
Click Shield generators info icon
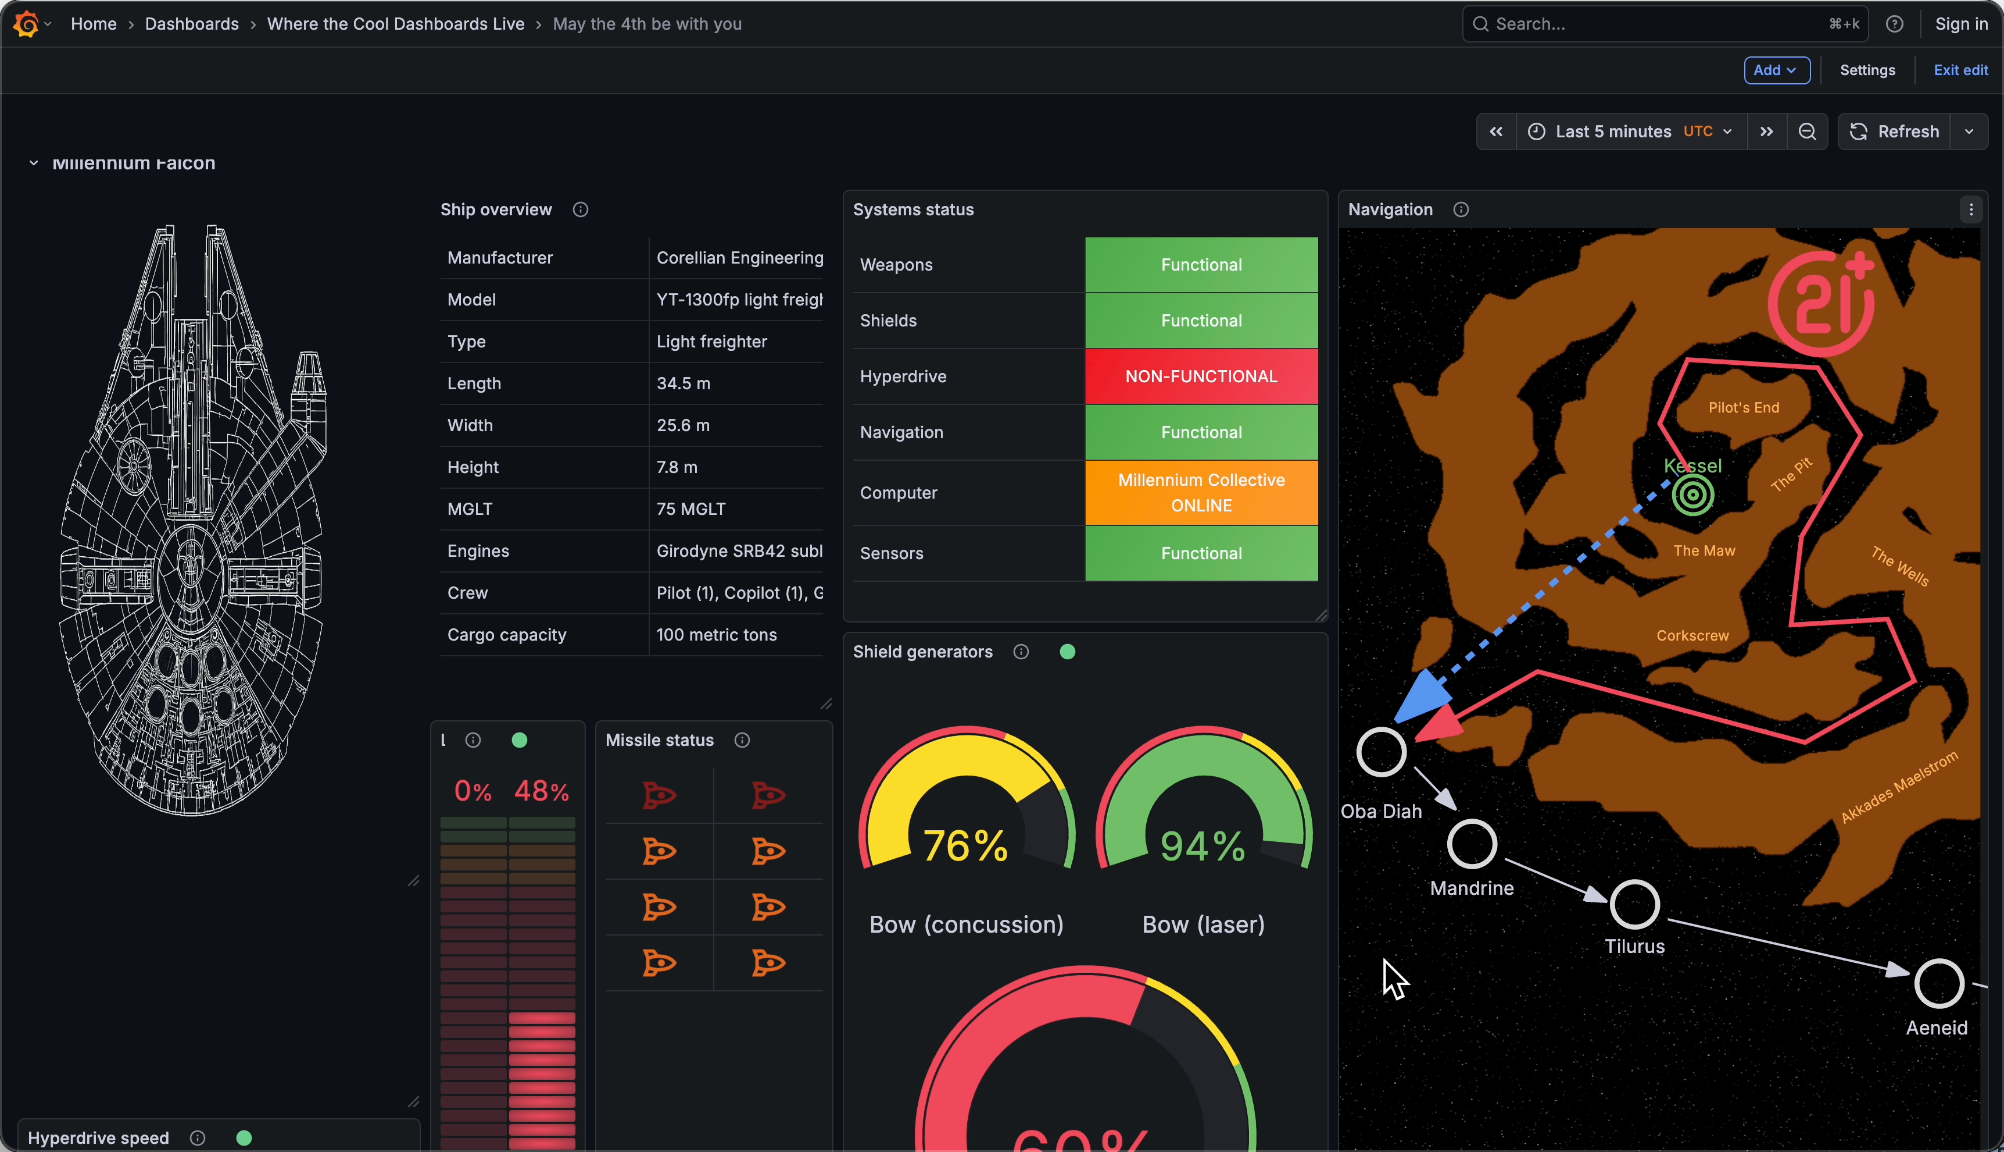pyautogui.click(x=1021, y=651)
